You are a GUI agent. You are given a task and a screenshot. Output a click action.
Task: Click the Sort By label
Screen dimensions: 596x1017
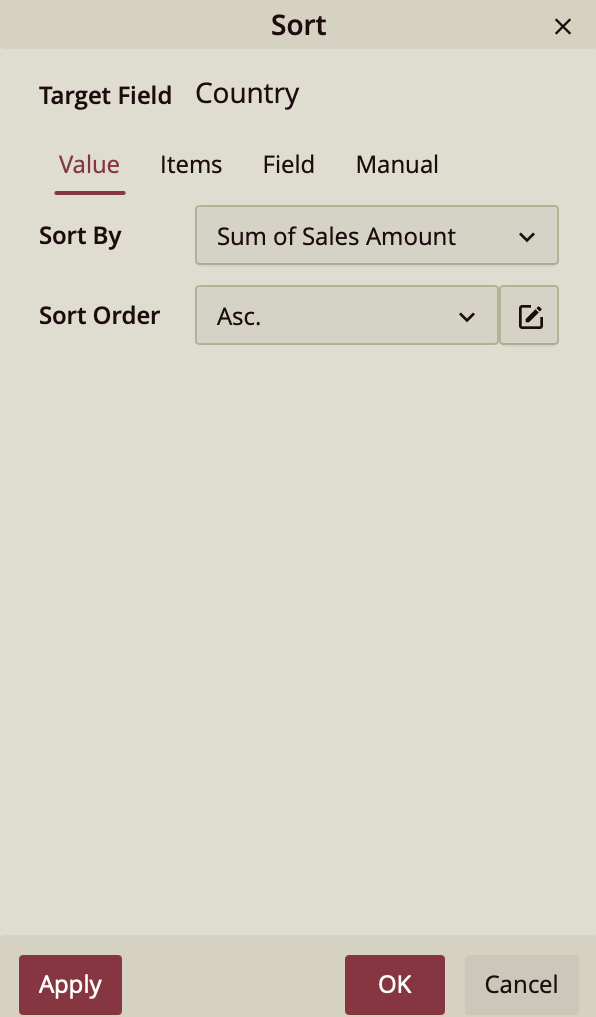[x=80, y=237]
